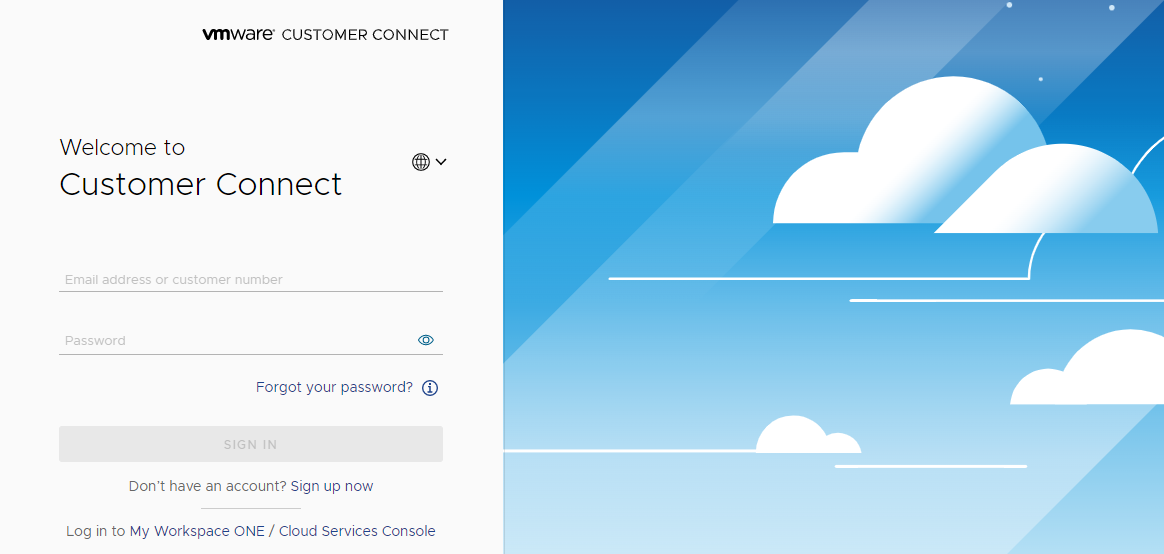
Task: Follow the Sign up now link
Action: pos(332,486)
